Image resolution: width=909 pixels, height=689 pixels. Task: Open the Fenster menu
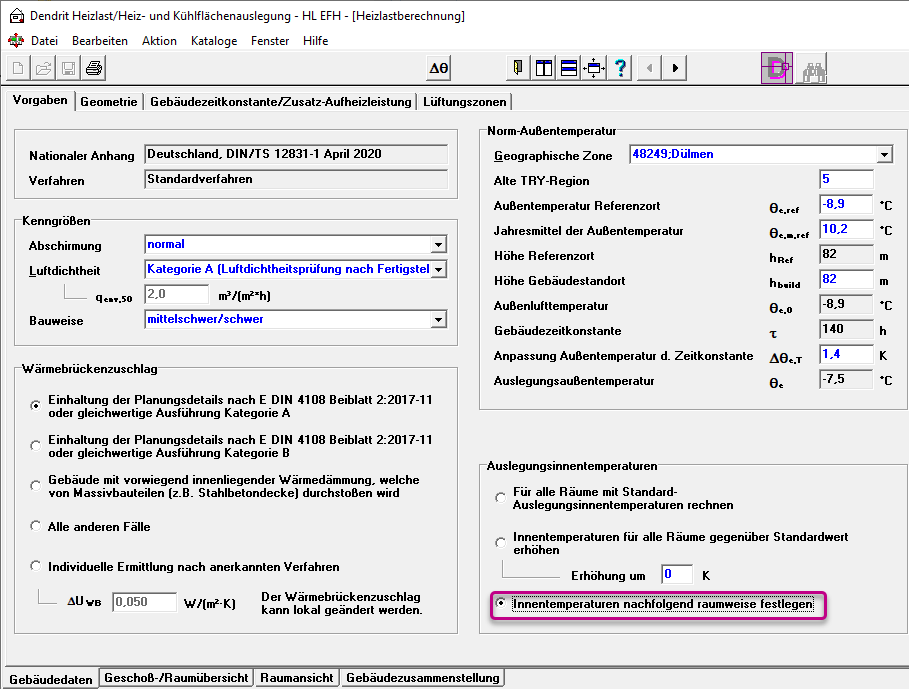pyautogui.click(x=270, y=41)
